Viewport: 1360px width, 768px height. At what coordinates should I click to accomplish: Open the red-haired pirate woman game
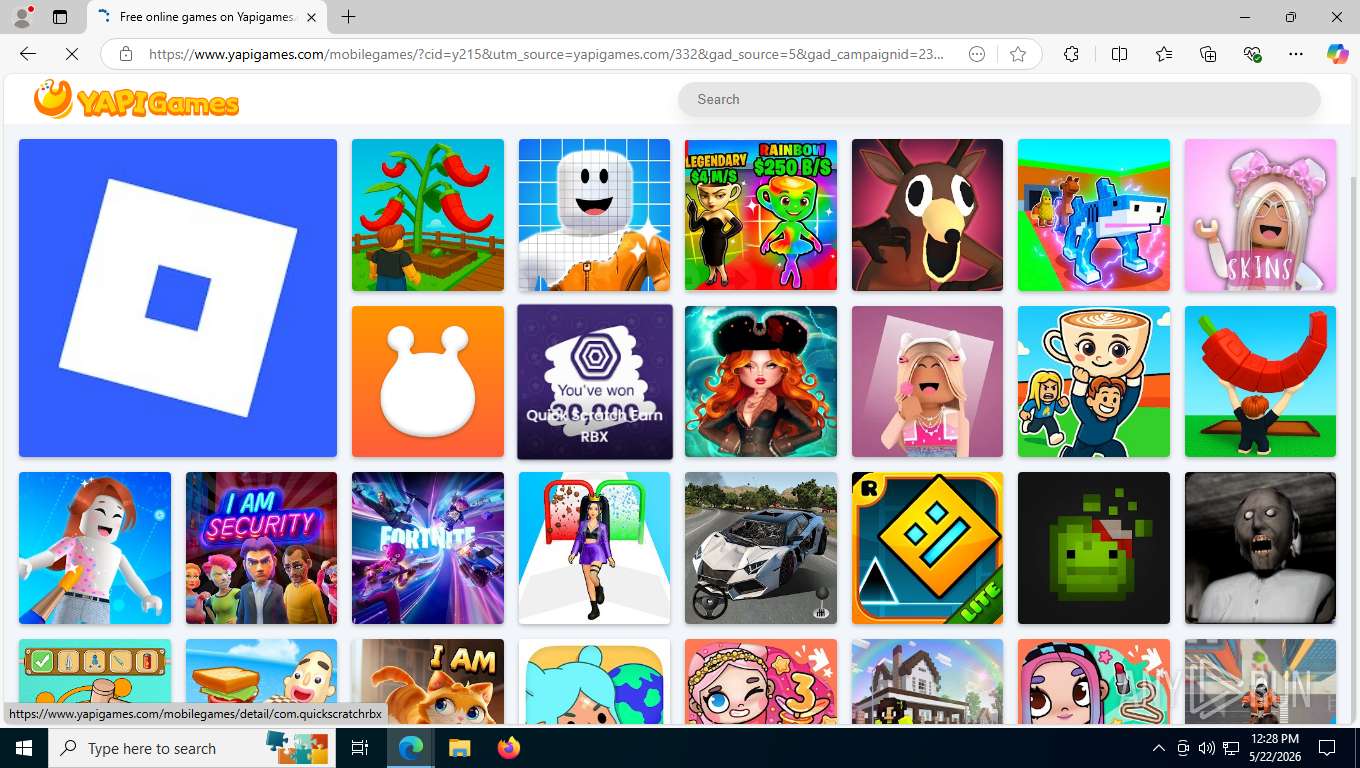[x=761, y=382]
